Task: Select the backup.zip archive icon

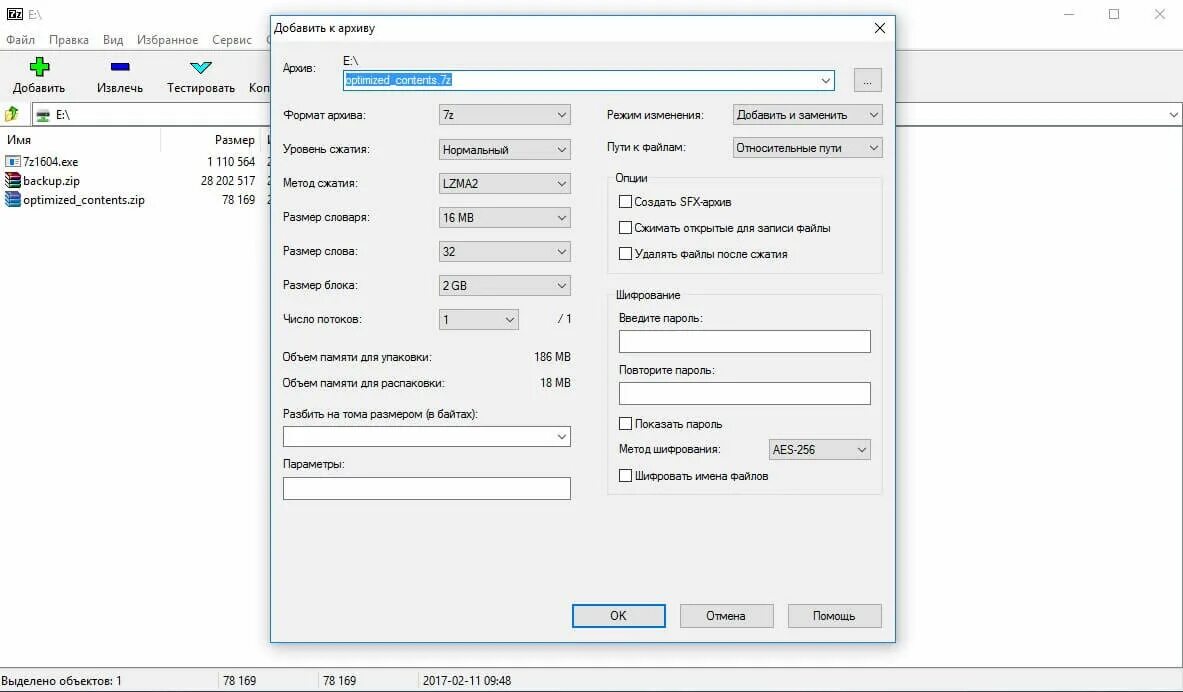Action: pyautogui.click(x=12, y=180)
